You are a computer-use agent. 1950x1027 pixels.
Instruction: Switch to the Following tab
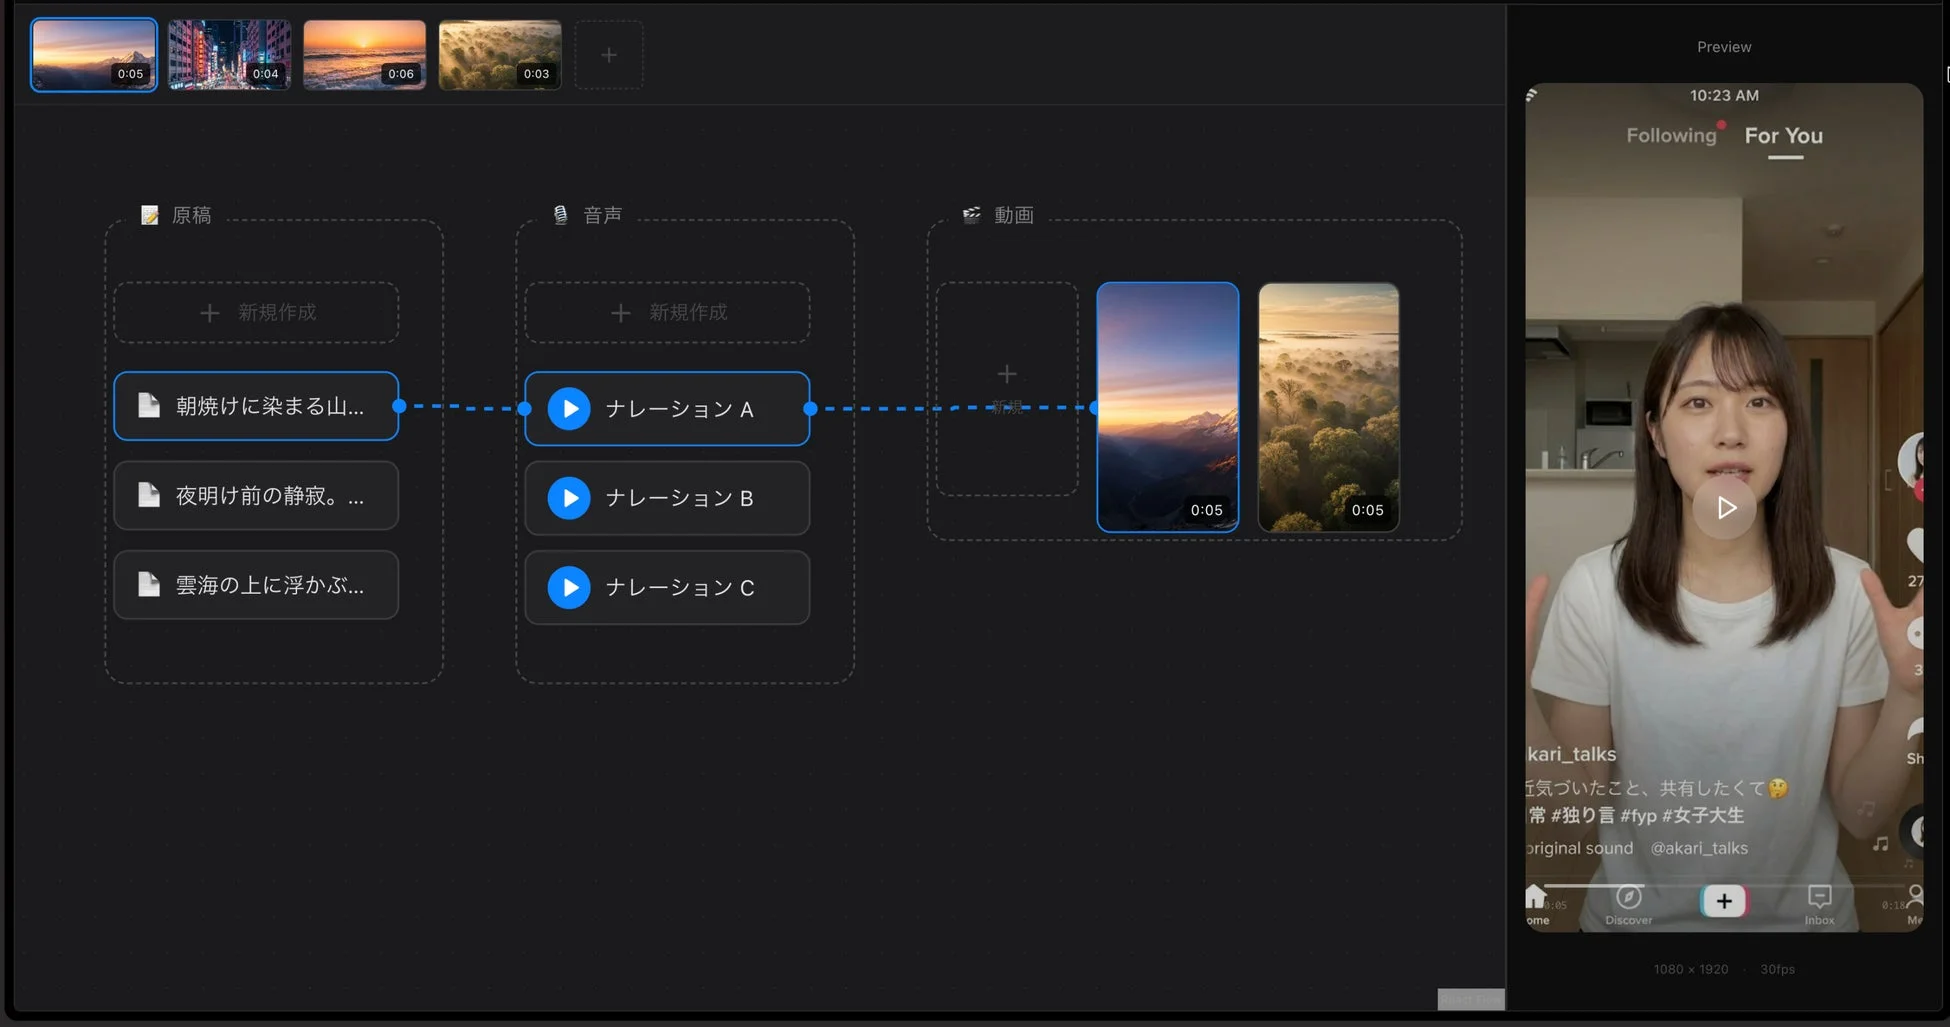pos(1670,136)
